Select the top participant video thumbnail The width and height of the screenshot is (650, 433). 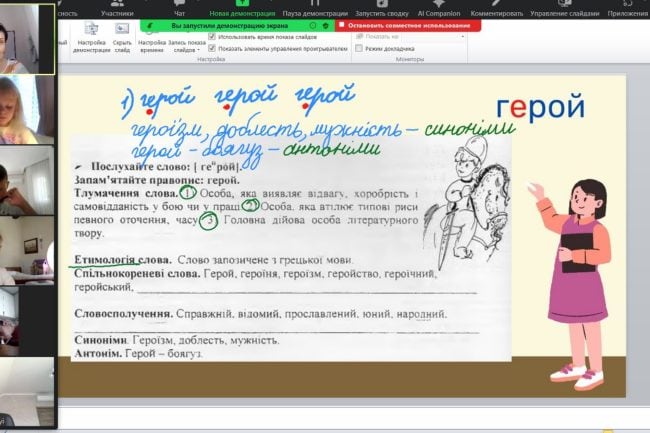pos(27,37)
